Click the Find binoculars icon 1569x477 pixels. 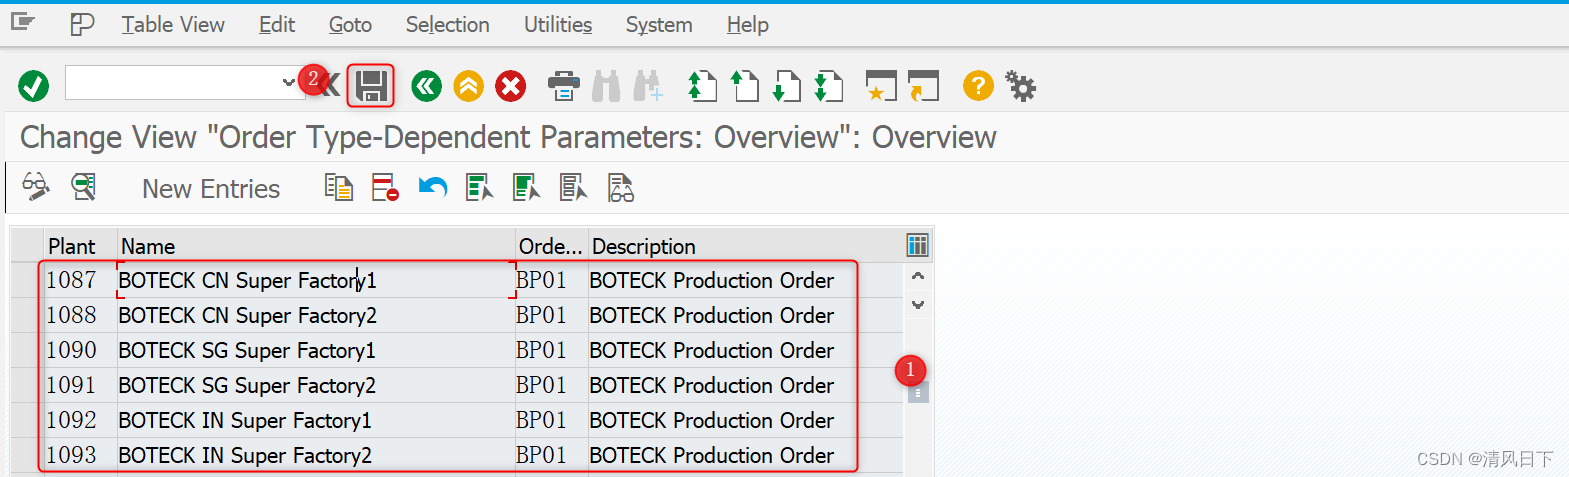[x=606, y=86]
